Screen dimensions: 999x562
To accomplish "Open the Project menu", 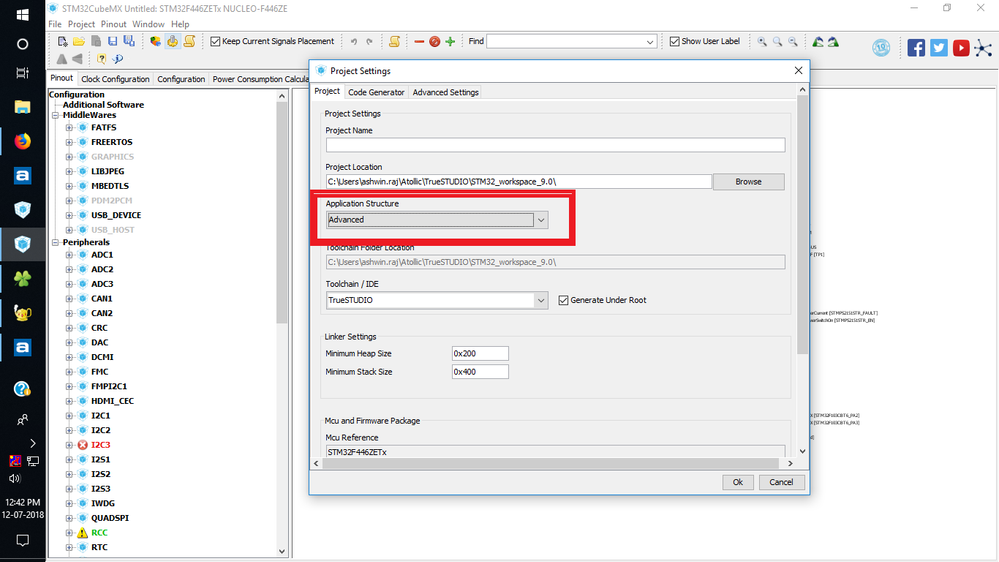I will [82, 24].
